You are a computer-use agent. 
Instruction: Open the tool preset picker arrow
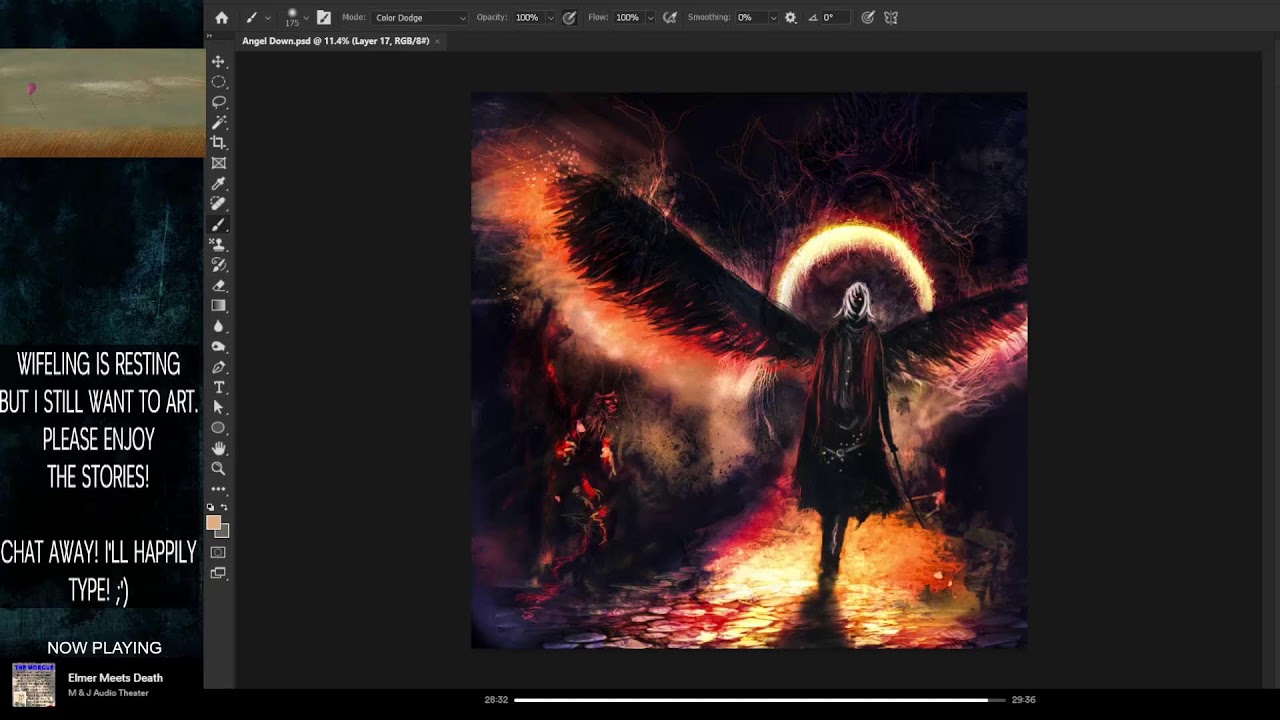point(268,18)
